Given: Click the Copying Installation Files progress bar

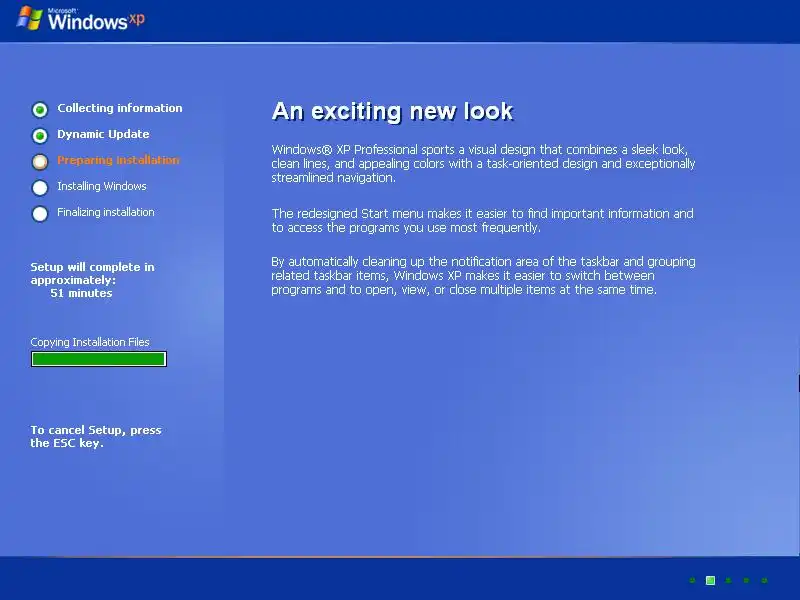Looking at the screenshot, I should pos(98,359).
